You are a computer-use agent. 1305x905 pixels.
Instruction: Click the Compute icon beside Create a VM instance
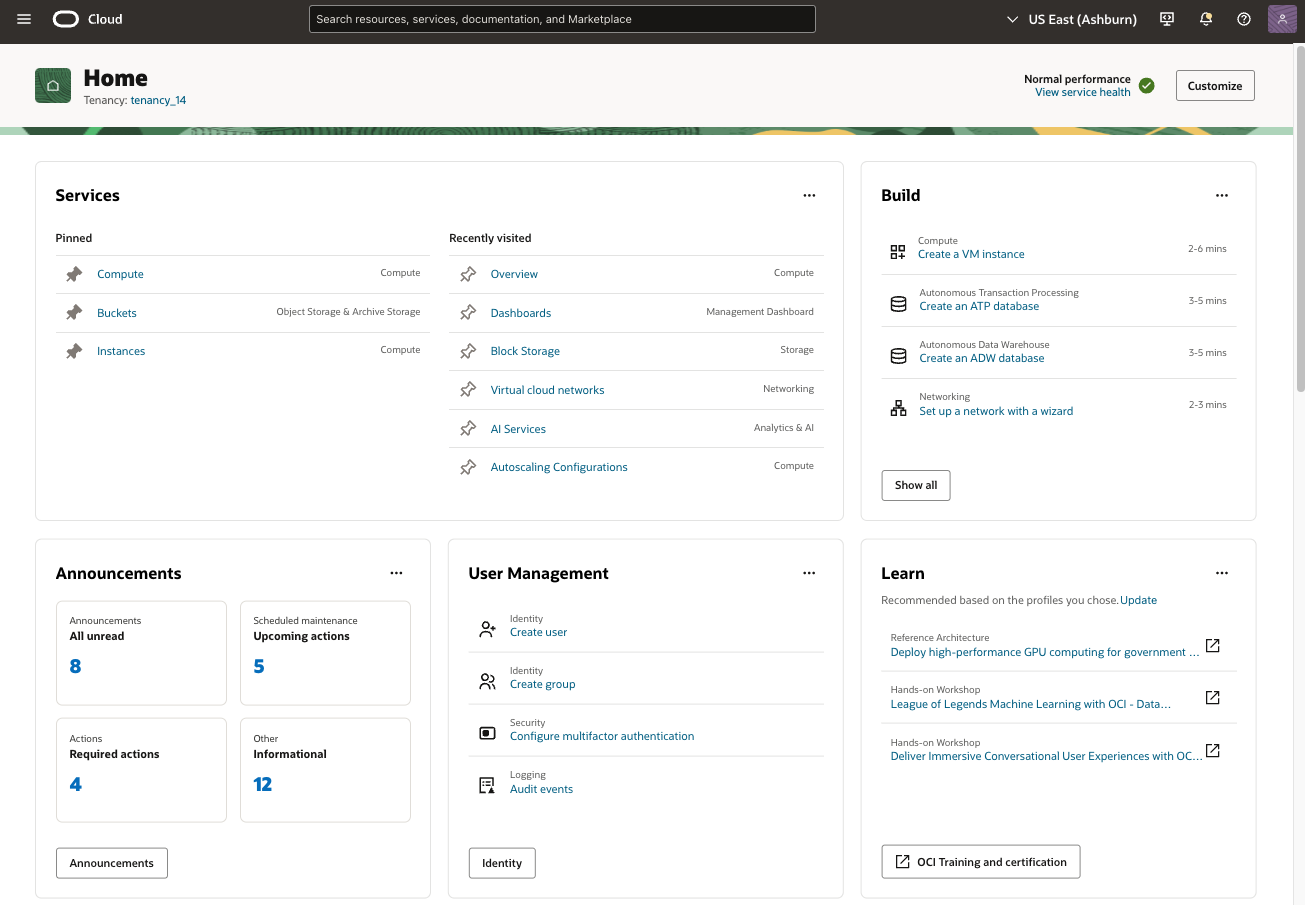tap(898, 247)
